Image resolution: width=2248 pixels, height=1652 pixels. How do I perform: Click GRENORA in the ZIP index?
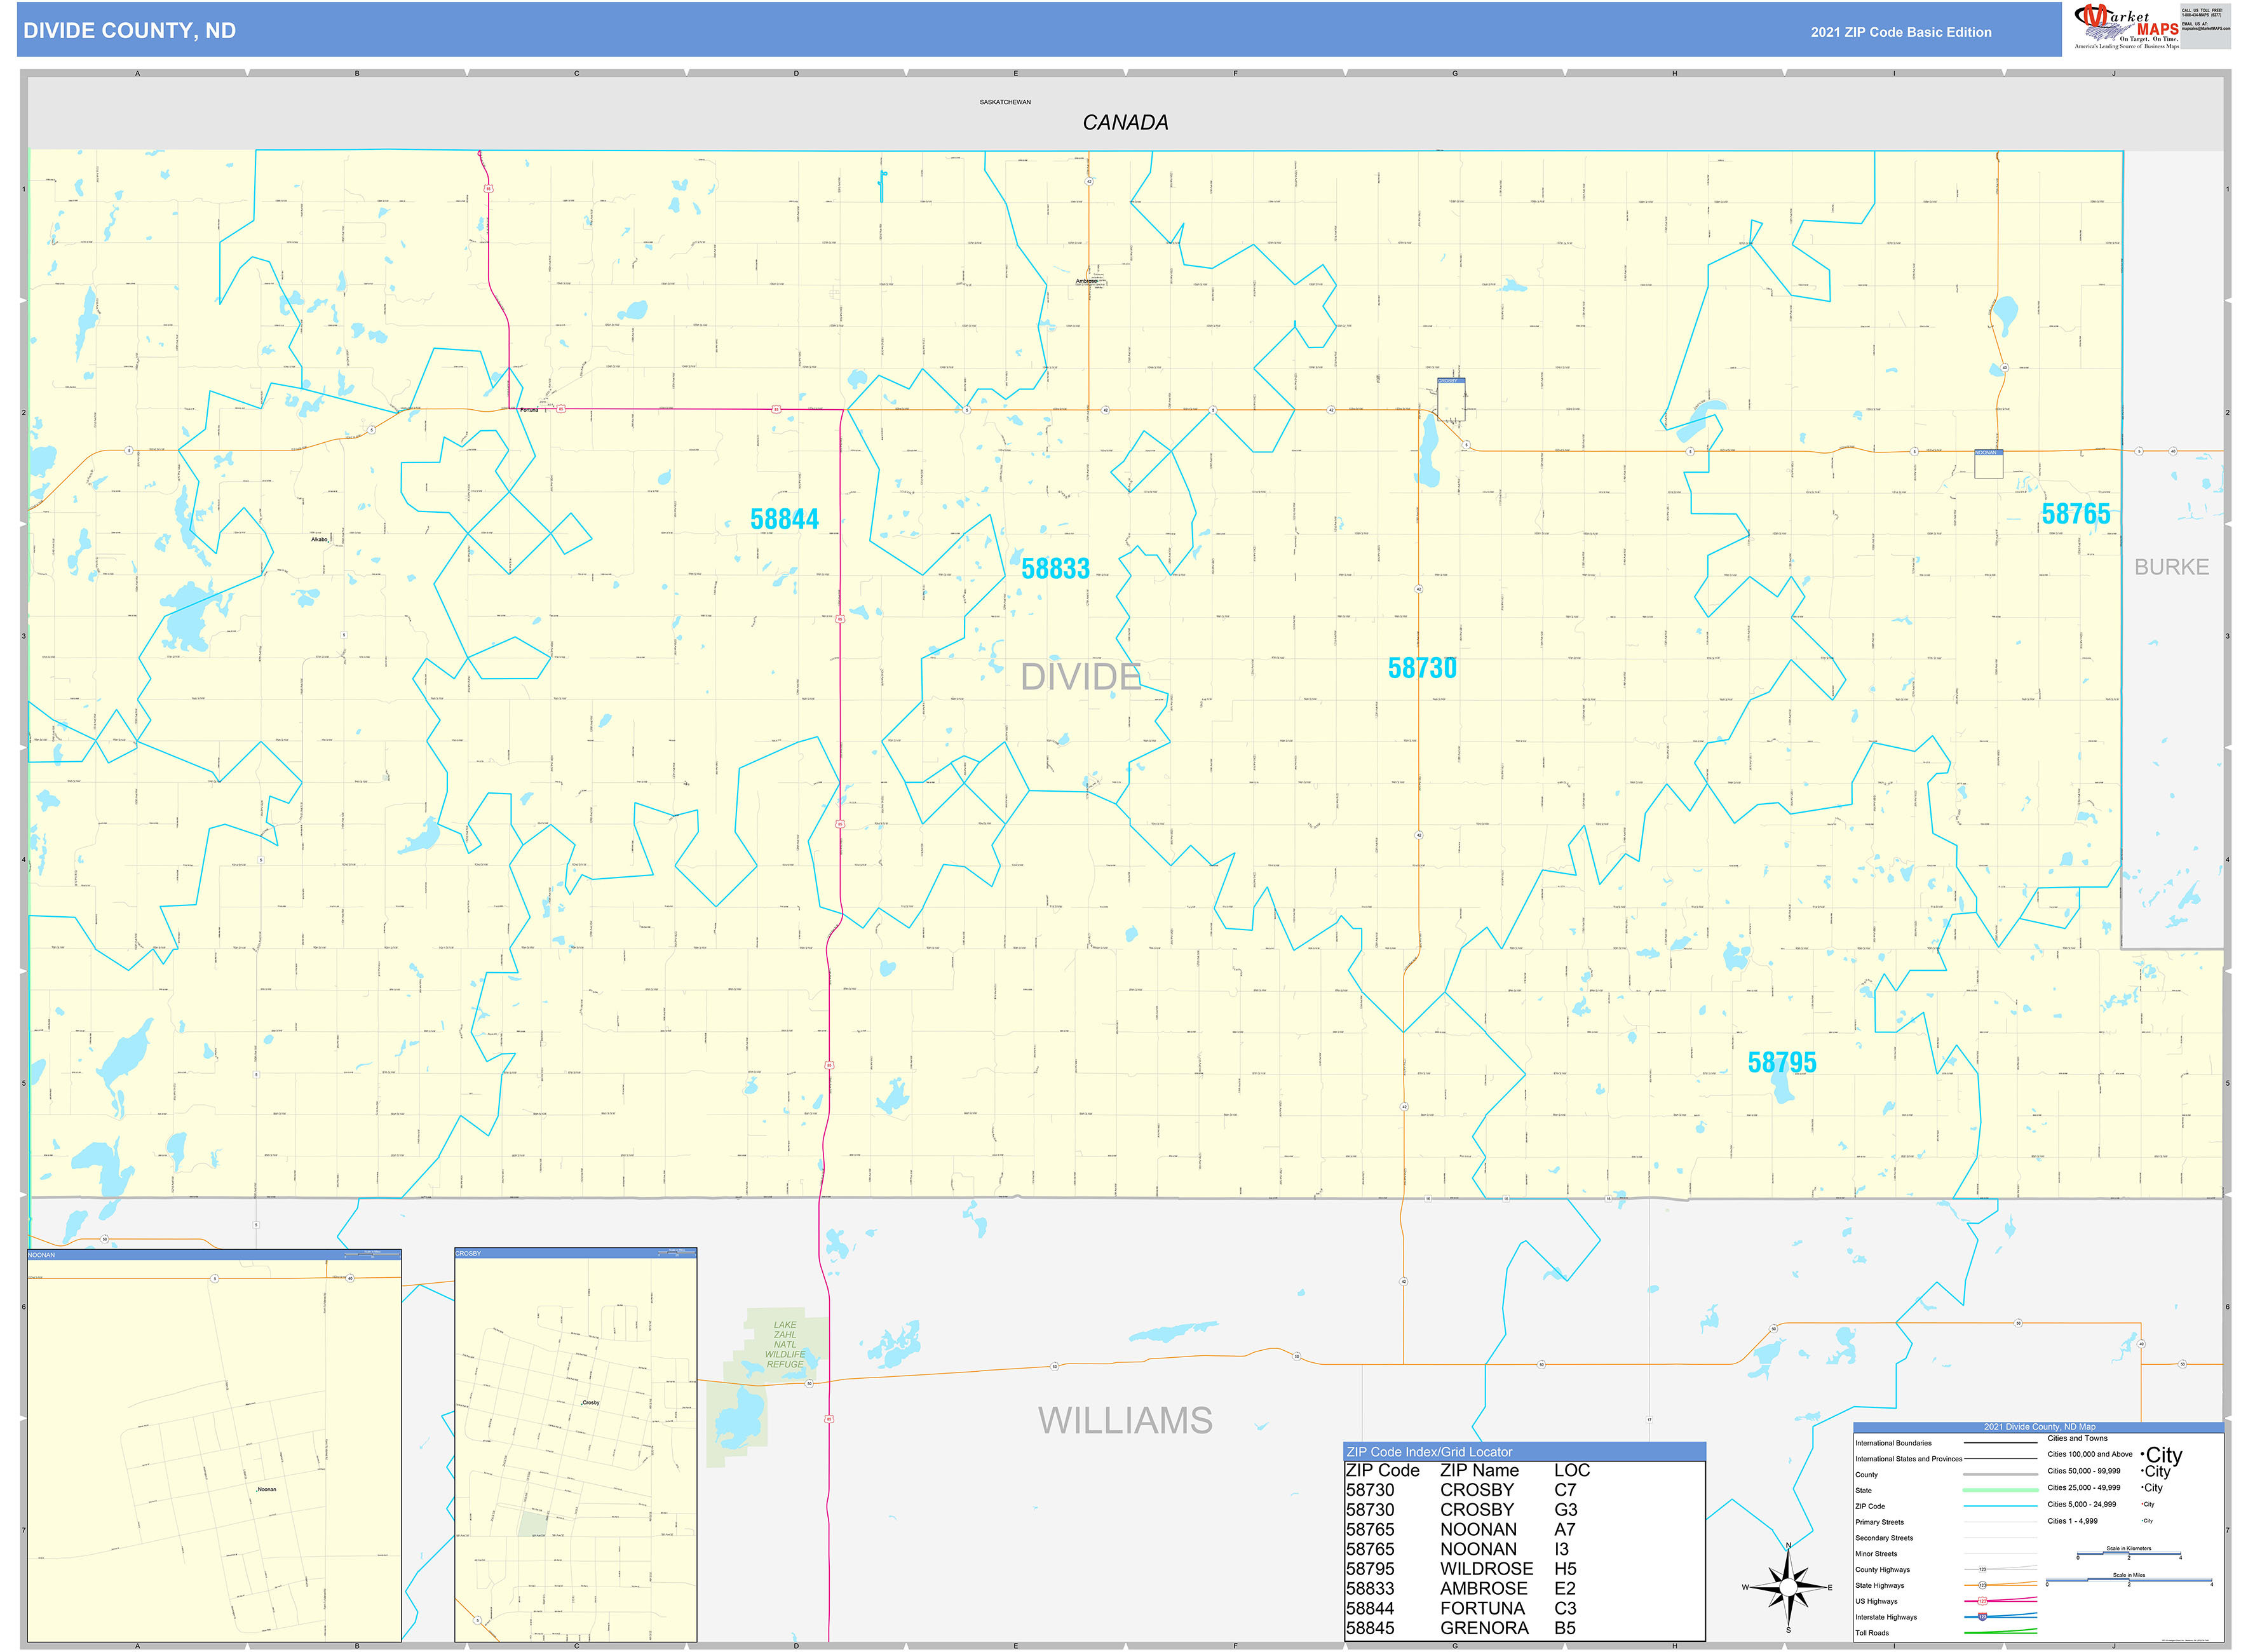tap(1484, 1628)
